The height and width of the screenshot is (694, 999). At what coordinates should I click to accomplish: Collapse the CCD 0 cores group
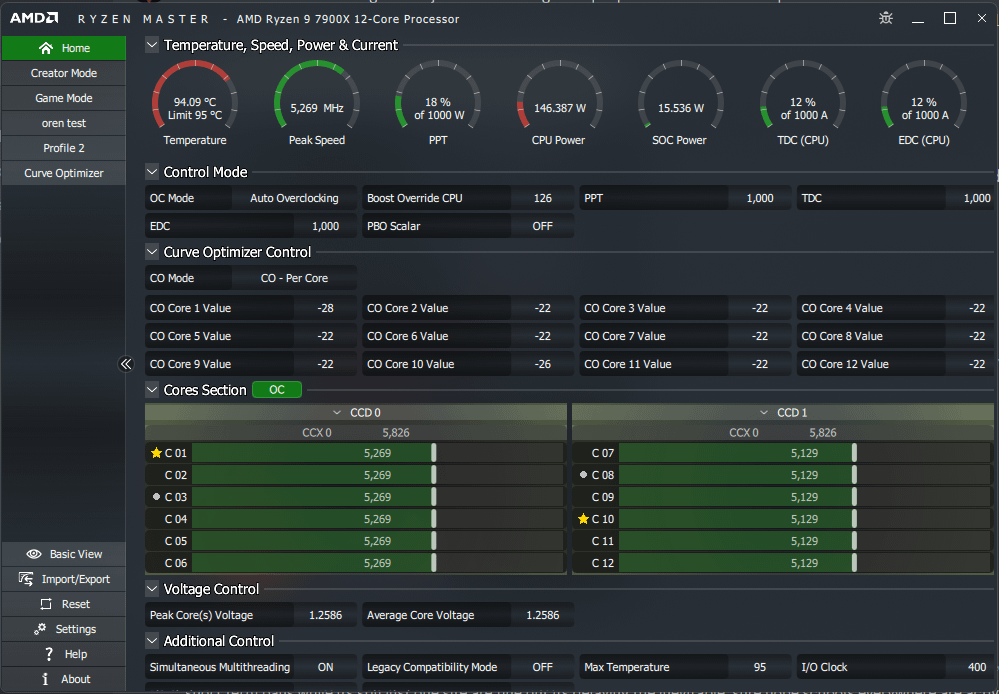coord(337,412)
